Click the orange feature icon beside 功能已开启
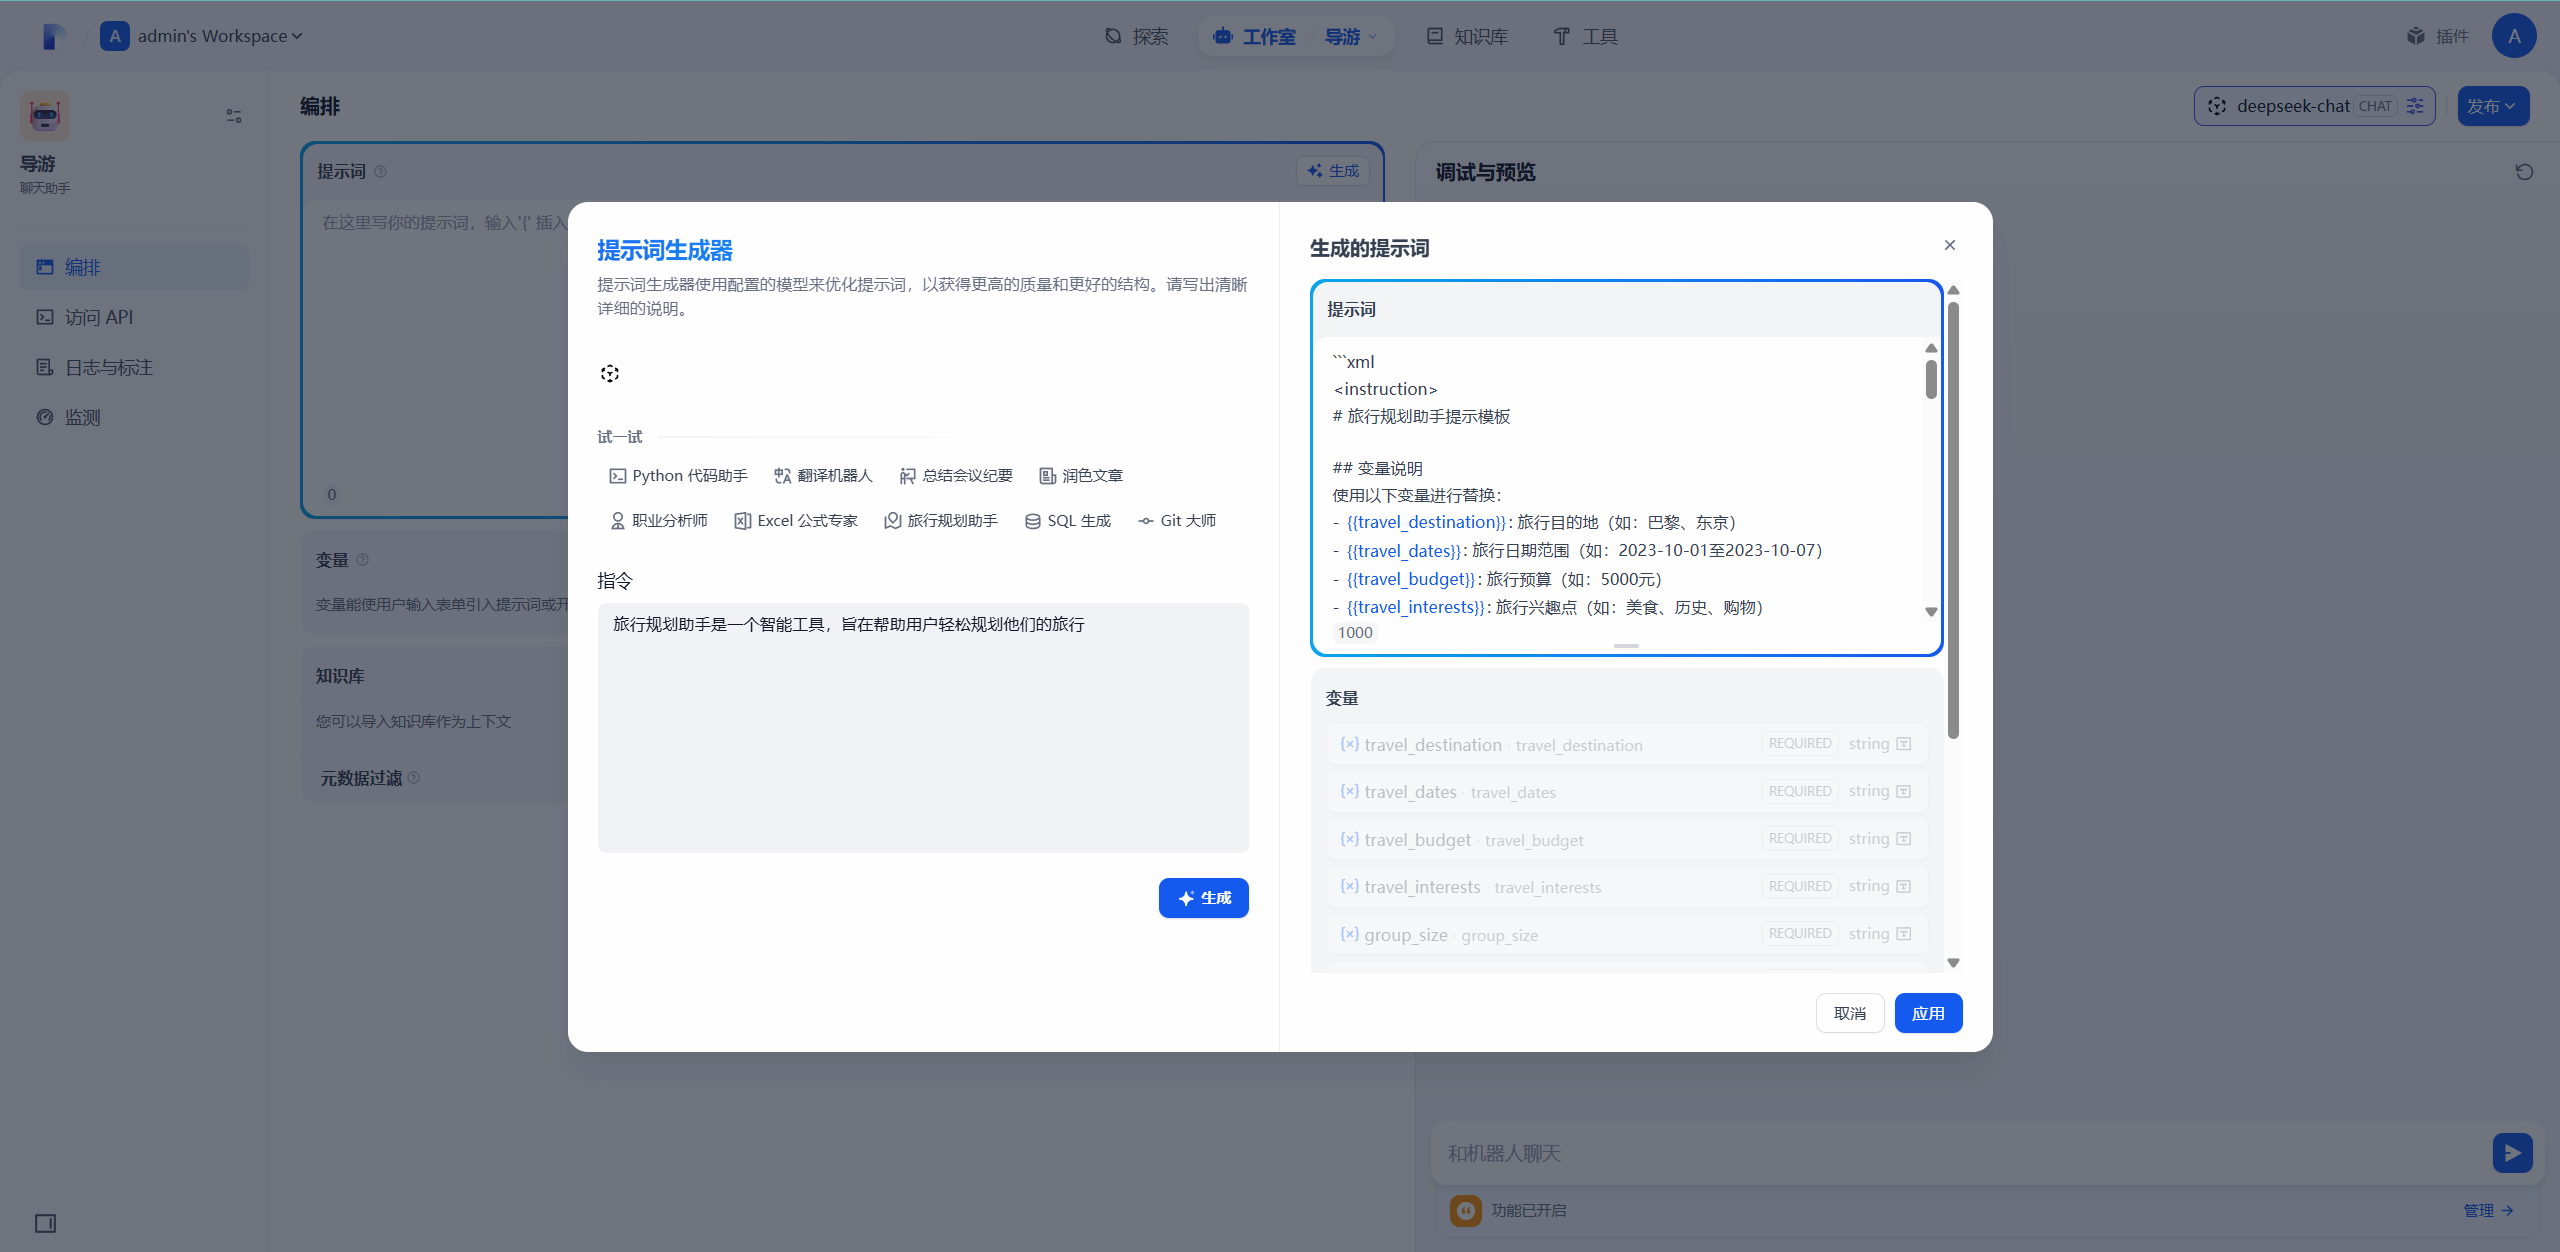This screenshot has height=1252, width=2560. 1466,1210
